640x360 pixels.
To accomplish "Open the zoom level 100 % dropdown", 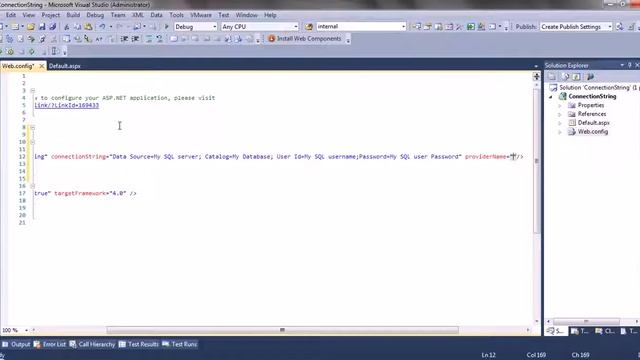I will pyautogui.click(x=27, y=330).
